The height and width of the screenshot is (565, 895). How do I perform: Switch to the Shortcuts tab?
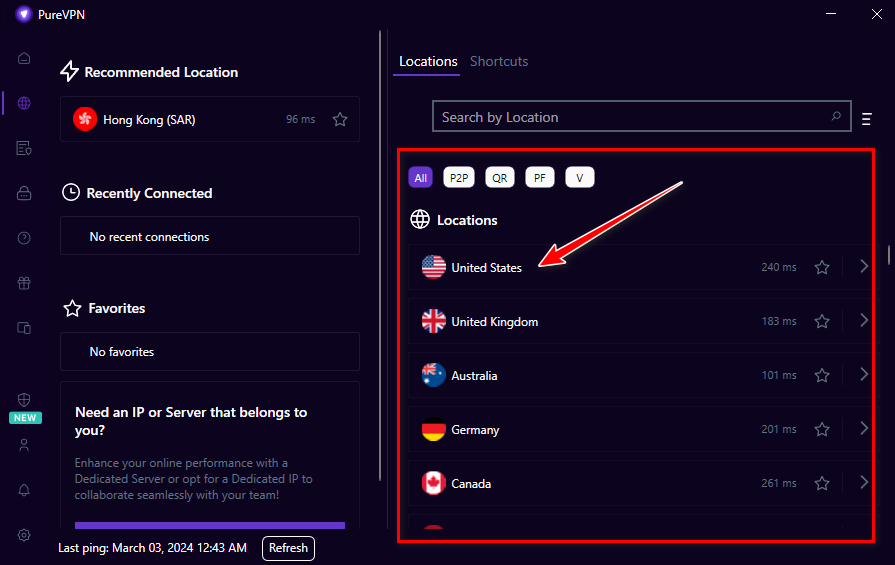point(499,62)
